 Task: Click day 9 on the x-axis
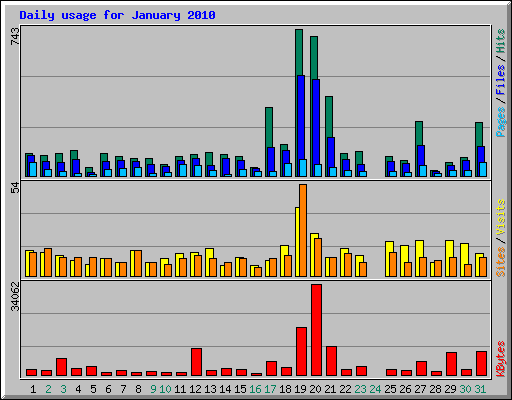(x=153, y=389)
